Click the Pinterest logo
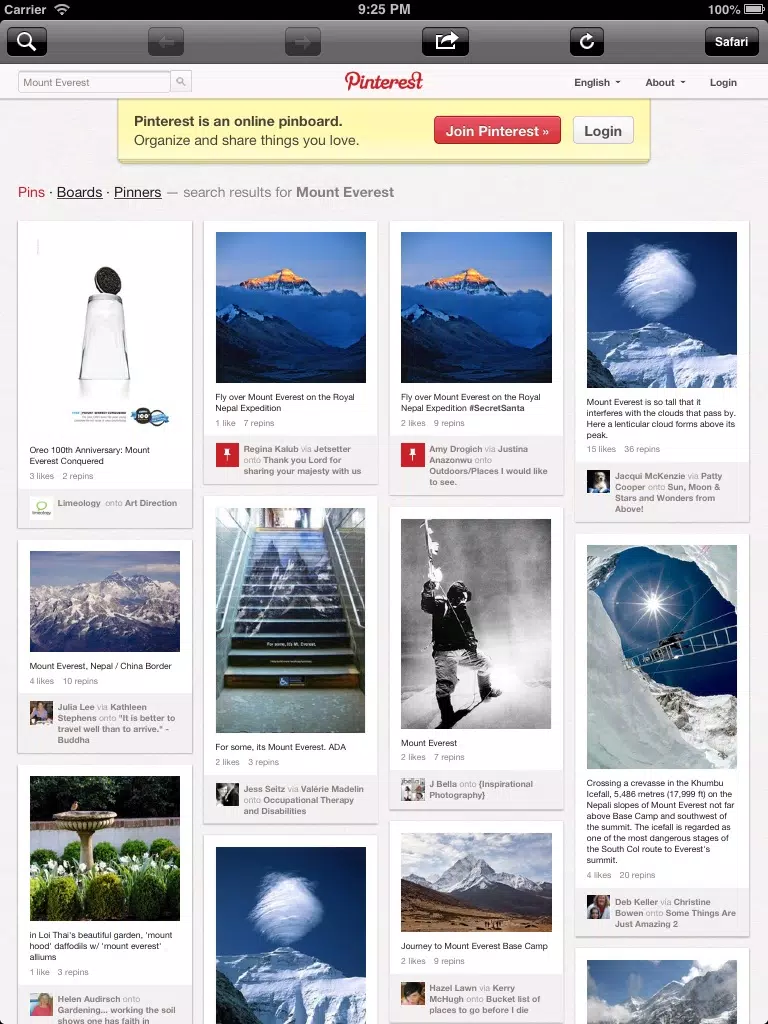This screenshot has height=1024, width=768. 384,81
